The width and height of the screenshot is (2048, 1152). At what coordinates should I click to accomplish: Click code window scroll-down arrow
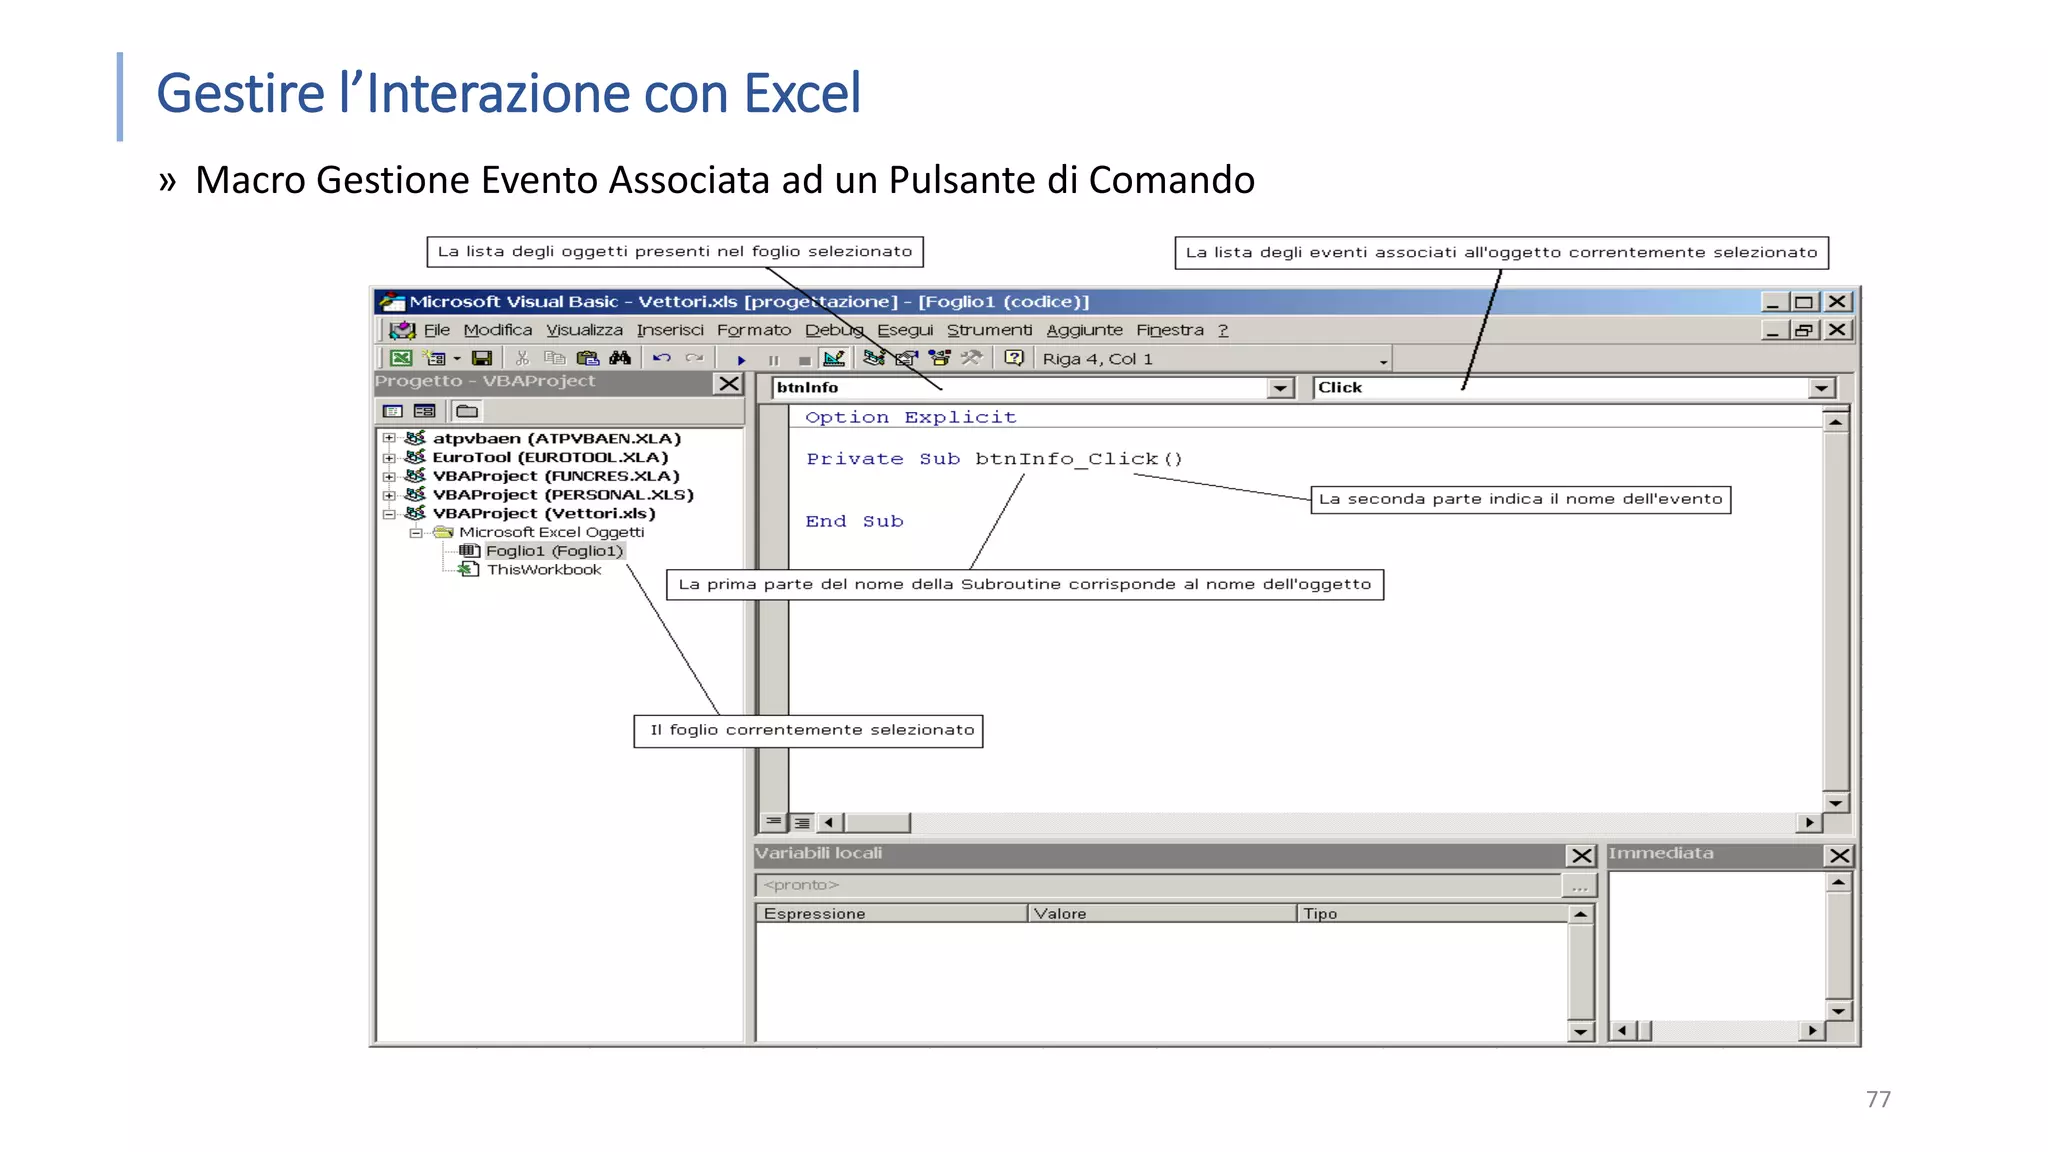[x=1835, y=802]
